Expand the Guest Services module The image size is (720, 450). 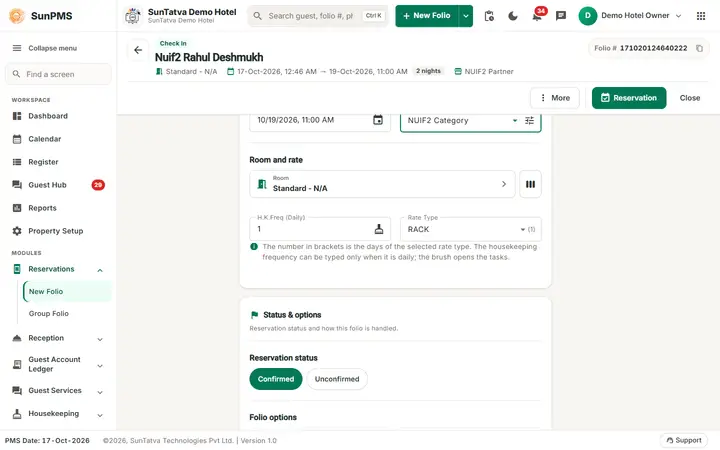click(100, 392)
